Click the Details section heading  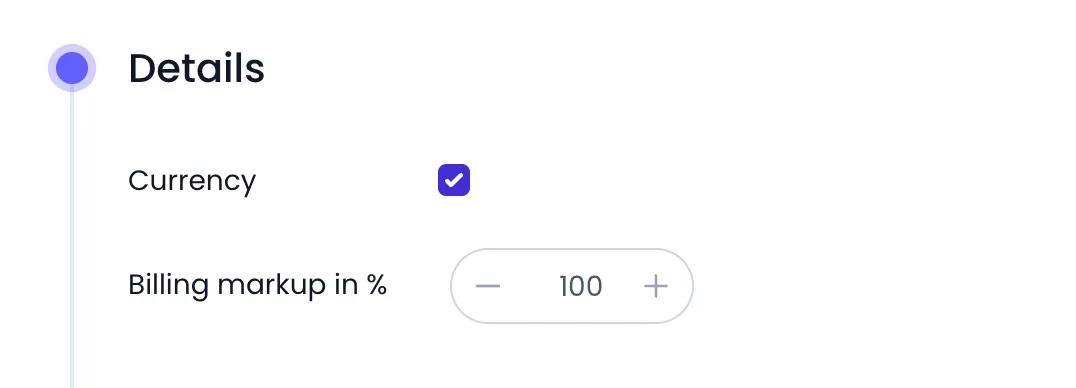pyautogui.click(x=196, y=68)
